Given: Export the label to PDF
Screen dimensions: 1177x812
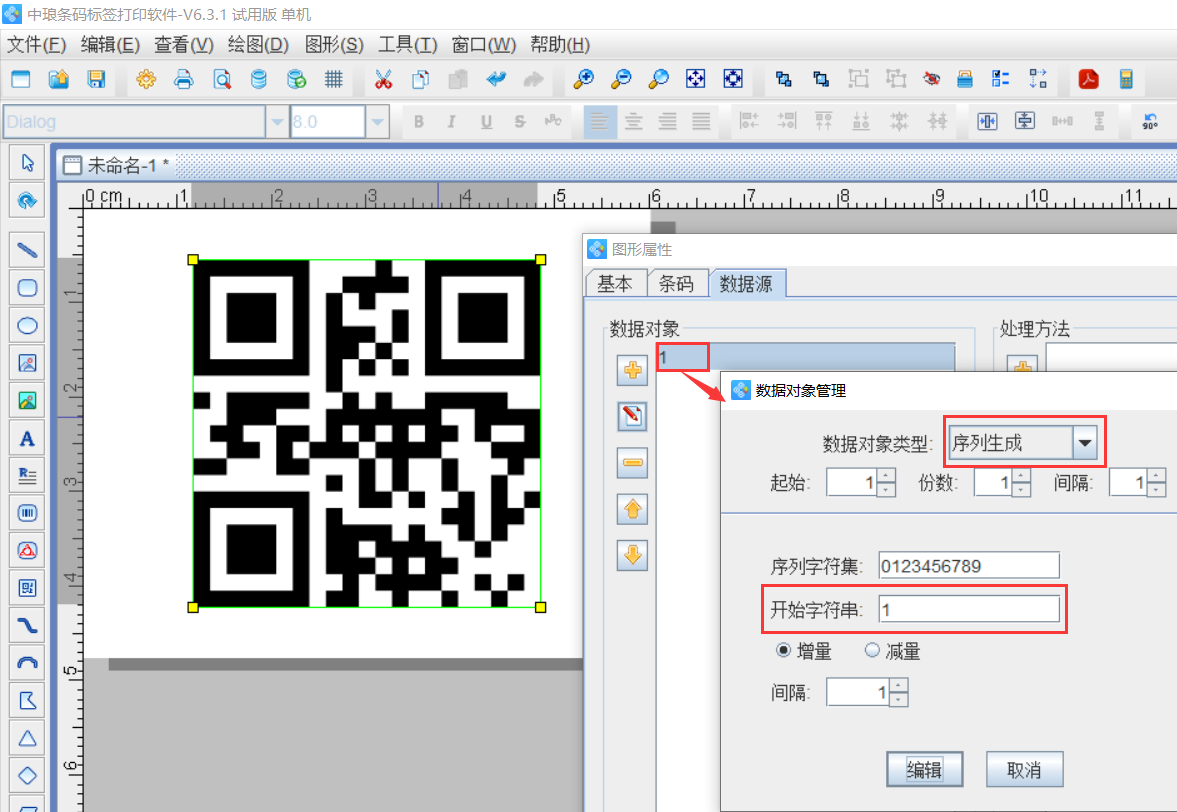Looking at the screenshot, I should coord(1089,79).
